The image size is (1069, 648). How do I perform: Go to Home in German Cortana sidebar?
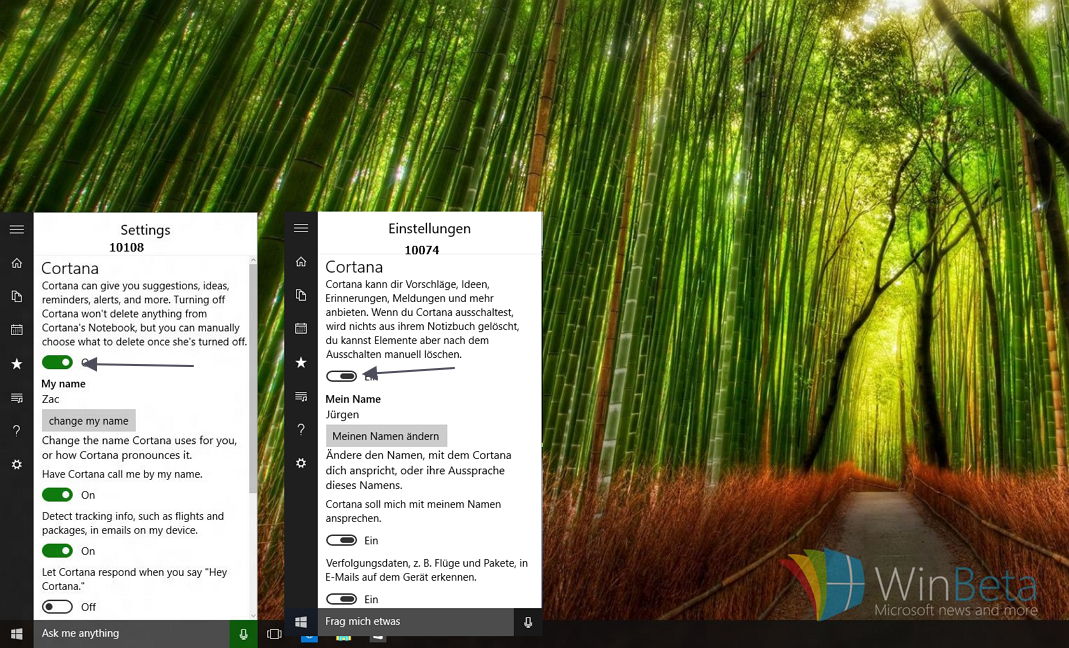point(301,261)
